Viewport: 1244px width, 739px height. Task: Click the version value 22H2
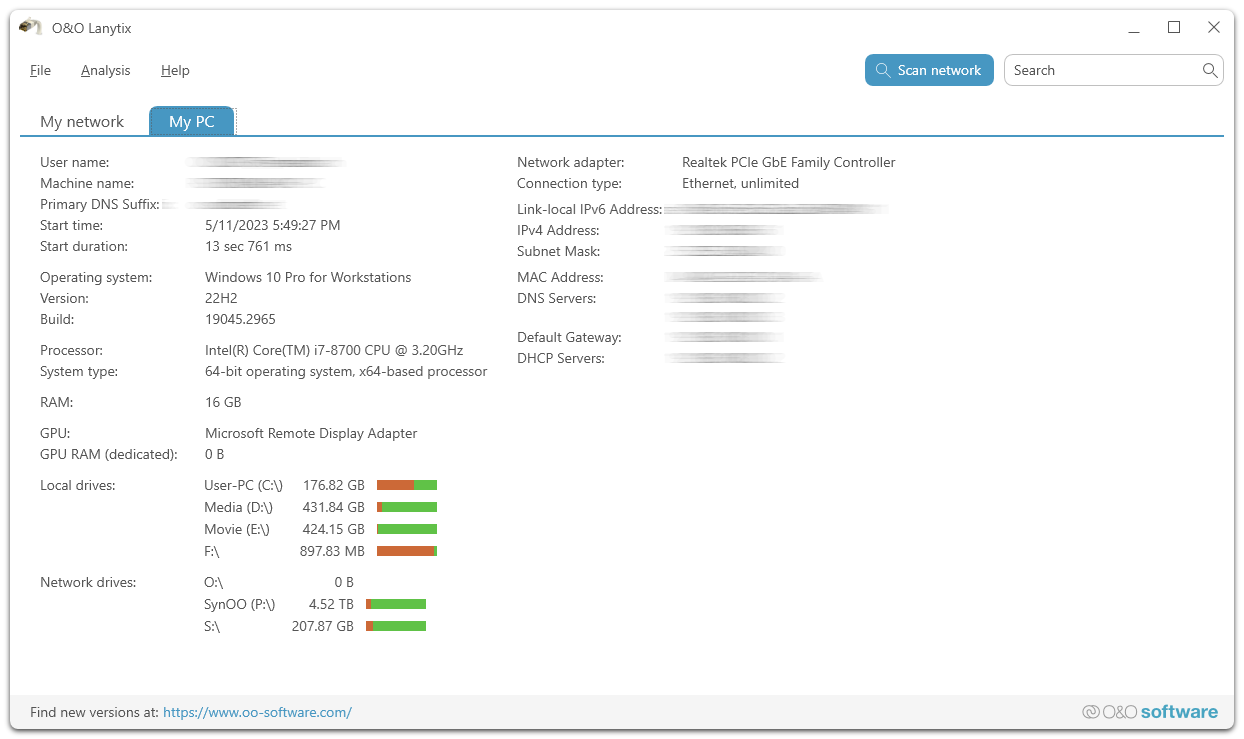(221, 298)
